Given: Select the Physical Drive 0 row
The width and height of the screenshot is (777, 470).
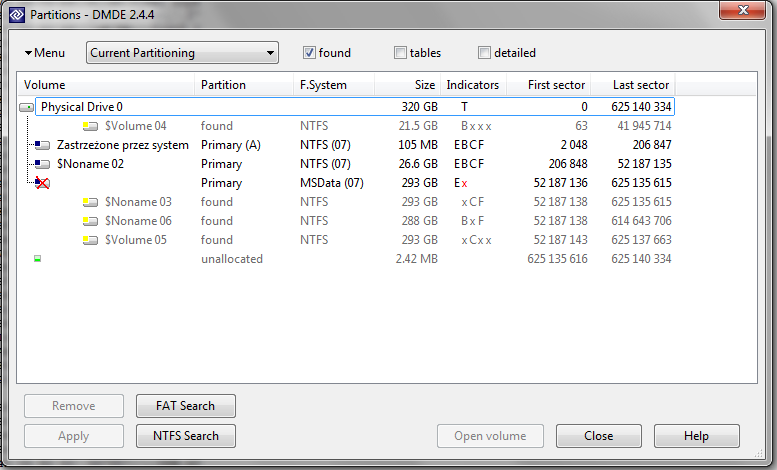Looking at the screenshot, I should coord(355,107).
